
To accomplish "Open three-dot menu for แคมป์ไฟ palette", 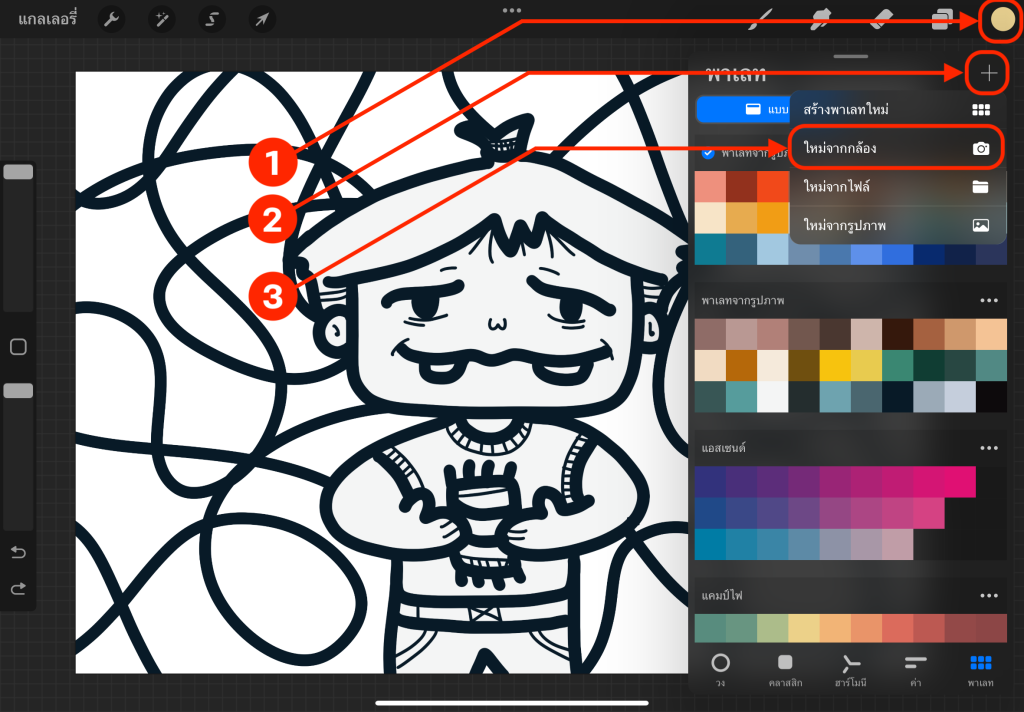I will 989,596.
